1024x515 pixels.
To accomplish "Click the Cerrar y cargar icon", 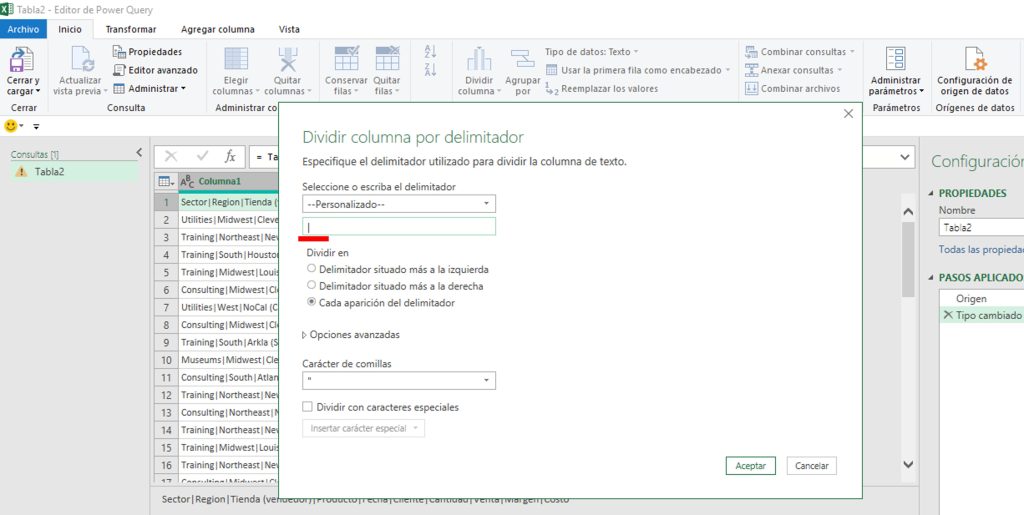I will [22, 60].
